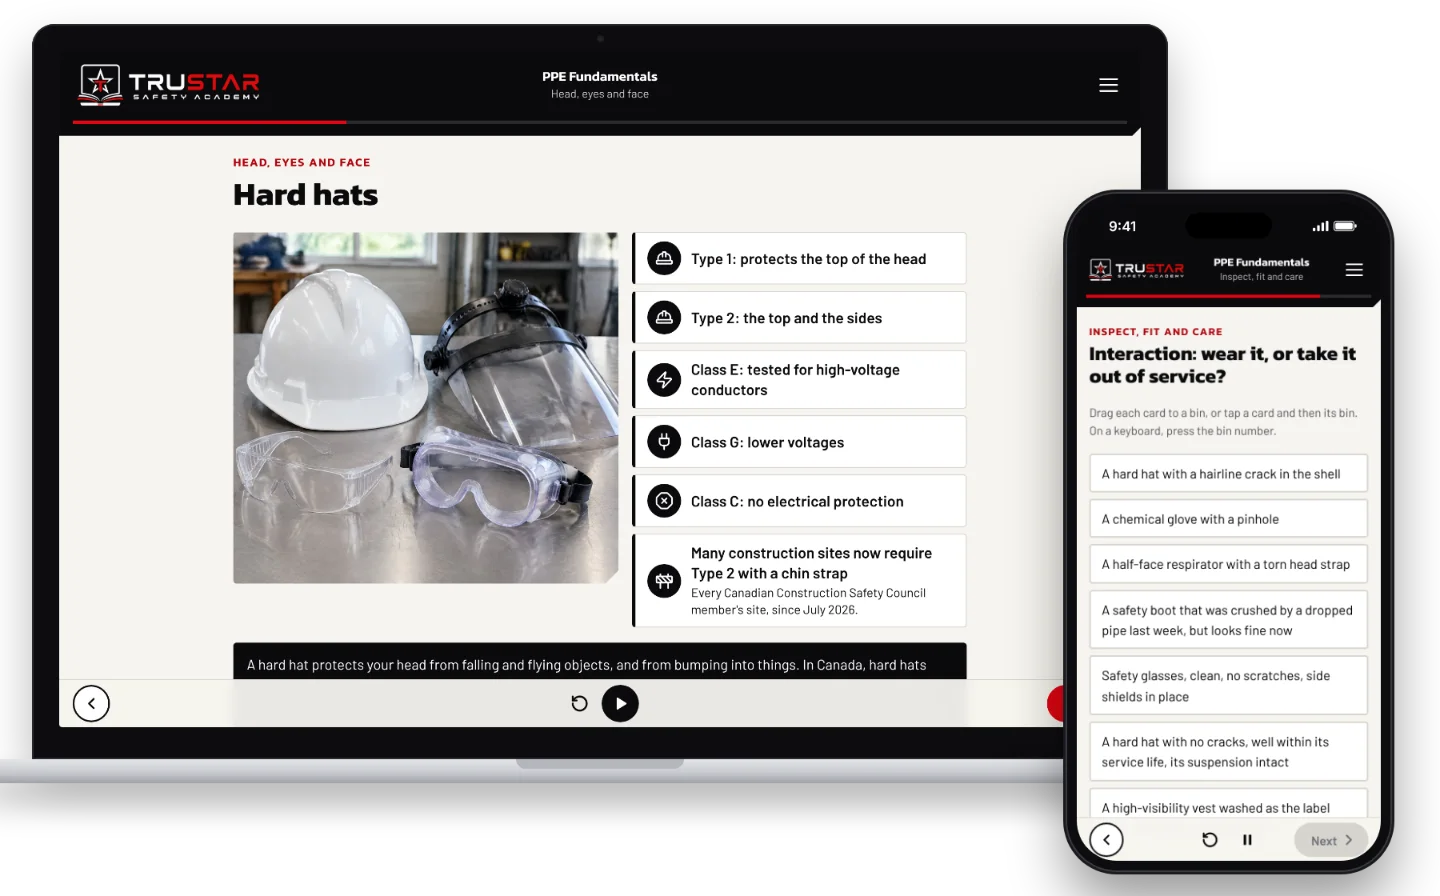This screenshot has width=1440, height=896.
Task: Tap the high-visibility vest card
Action: tap(1228, 804)
